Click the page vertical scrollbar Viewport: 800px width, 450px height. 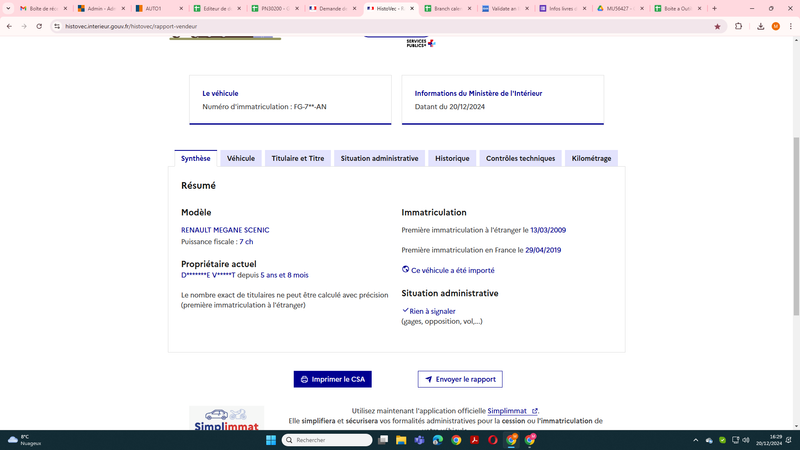point(796,227)
